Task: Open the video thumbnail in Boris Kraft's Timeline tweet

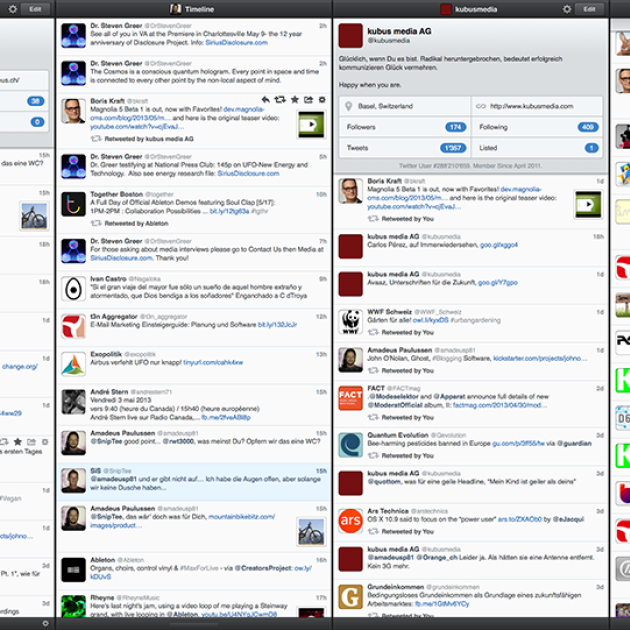Action: [x=310, y=124]
